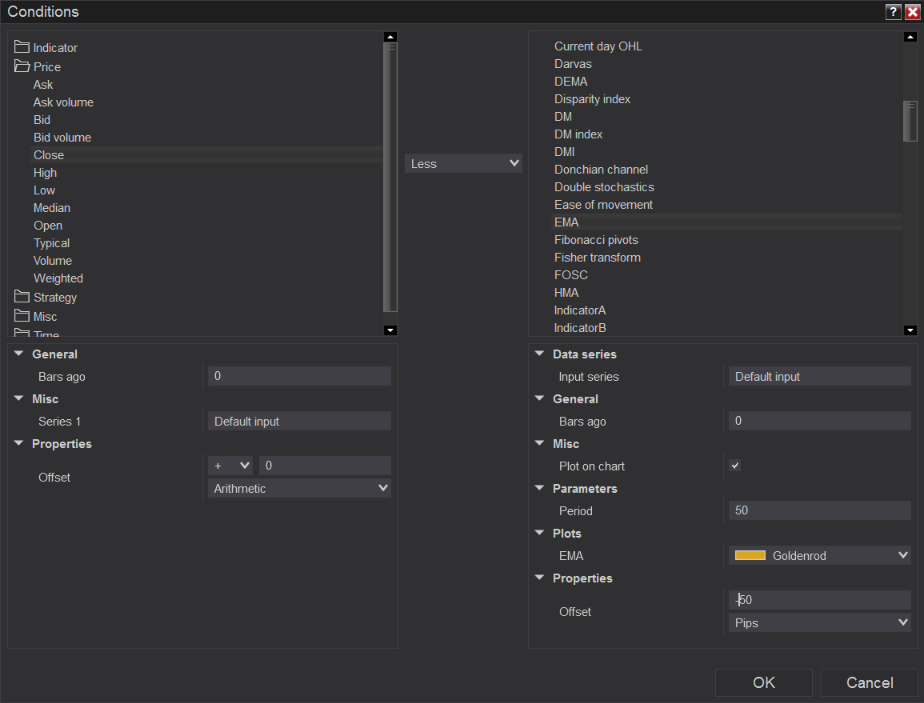Open the Goldenrod plot color dropdown
The width and height of the screenshot is (924, 703).
click(820, 555)
